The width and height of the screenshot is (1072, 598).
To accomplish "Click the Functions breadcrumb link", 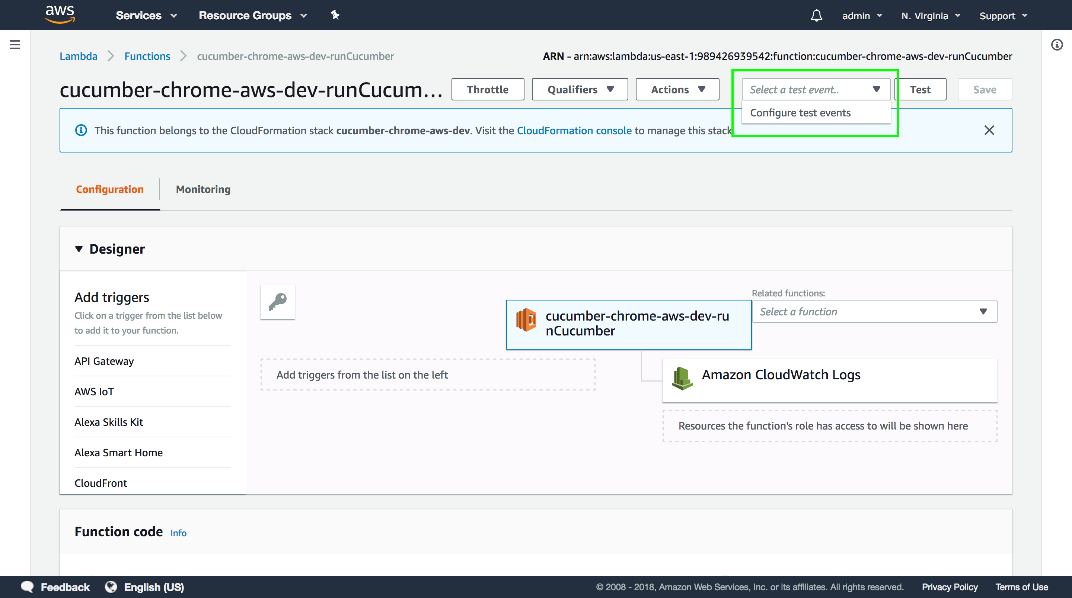I will [147, 56].
